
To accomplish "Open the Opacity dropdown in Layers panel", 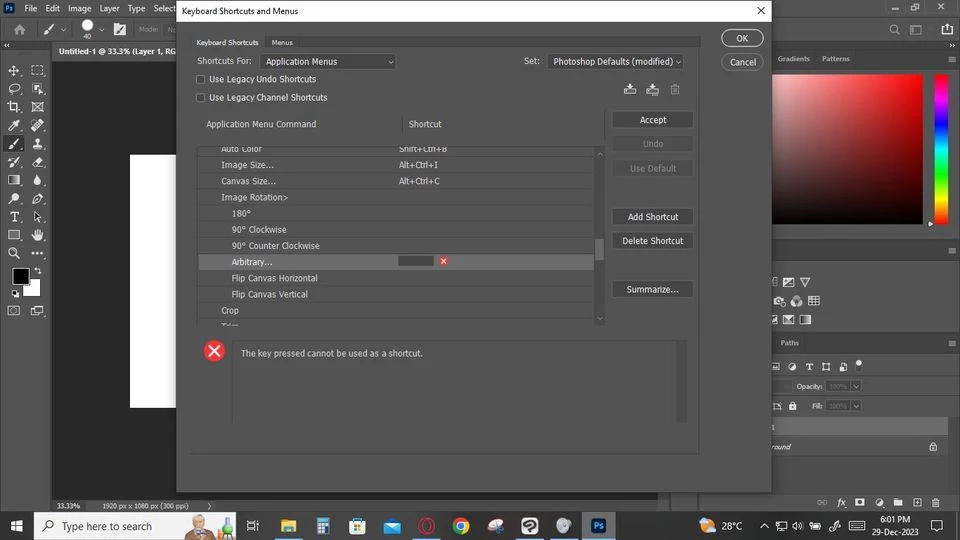I will 856,386.
